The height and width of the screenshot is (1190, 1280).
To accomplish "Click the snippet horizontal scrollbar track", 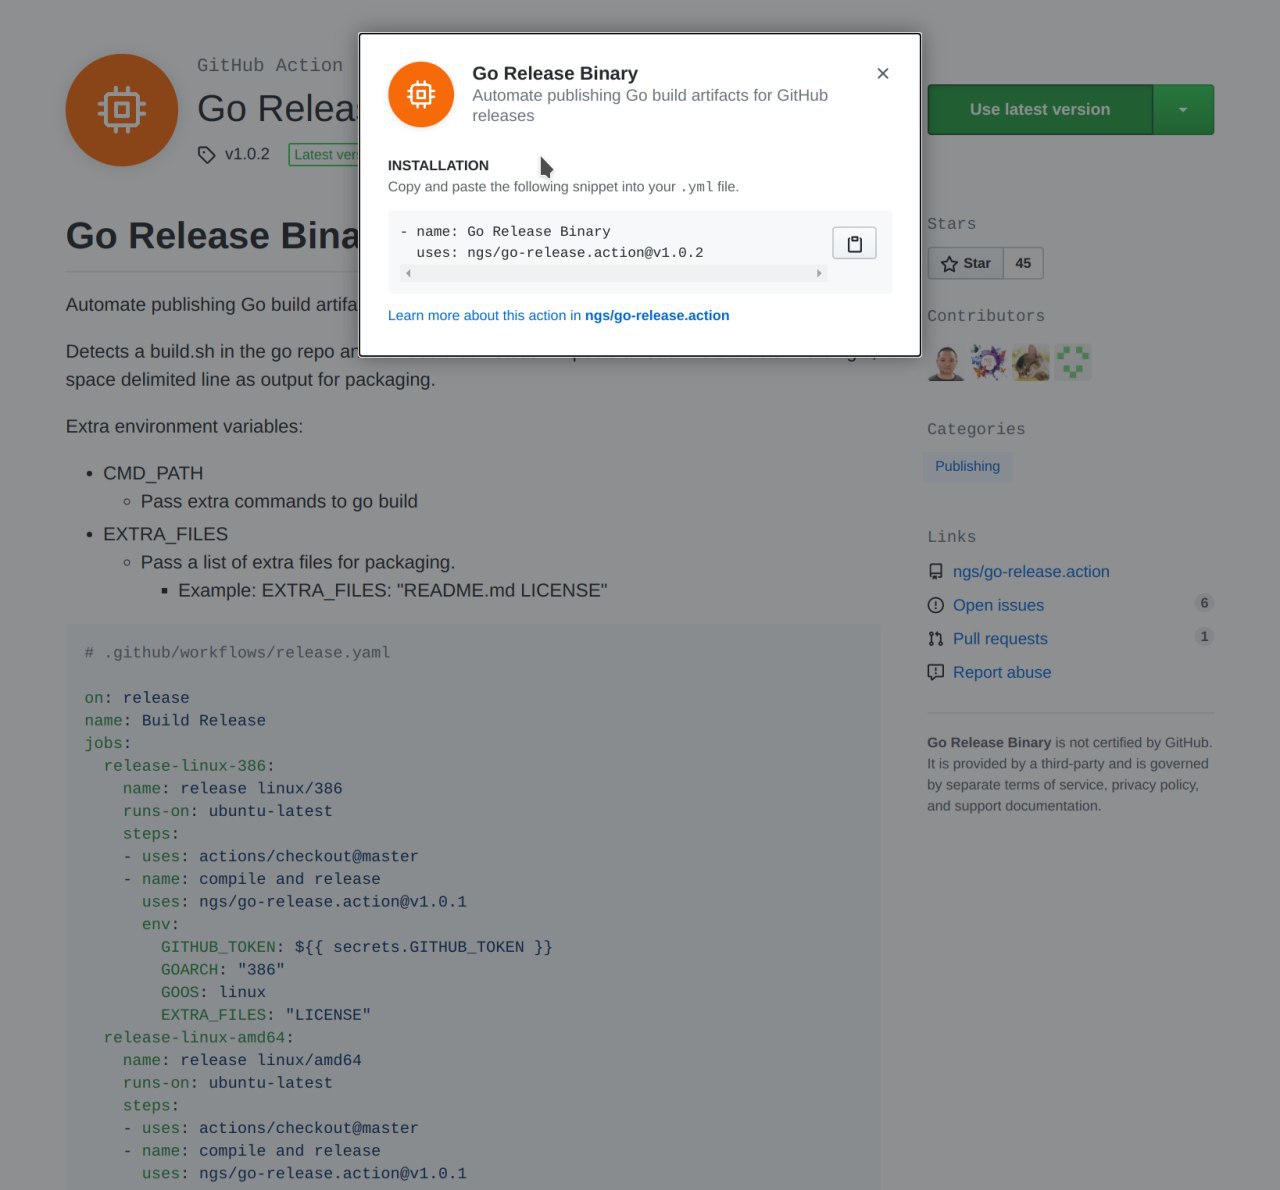I will (613, 273).
